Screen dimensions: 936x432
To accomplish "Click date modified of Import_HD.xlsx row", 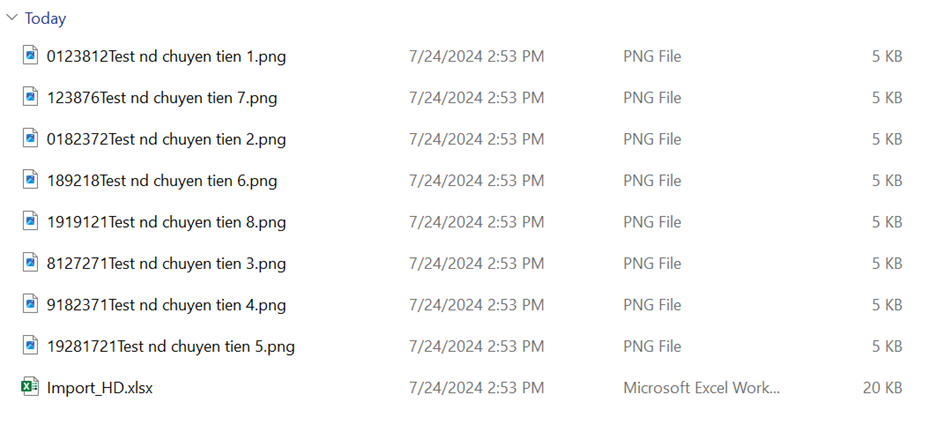I will point(476,388).
